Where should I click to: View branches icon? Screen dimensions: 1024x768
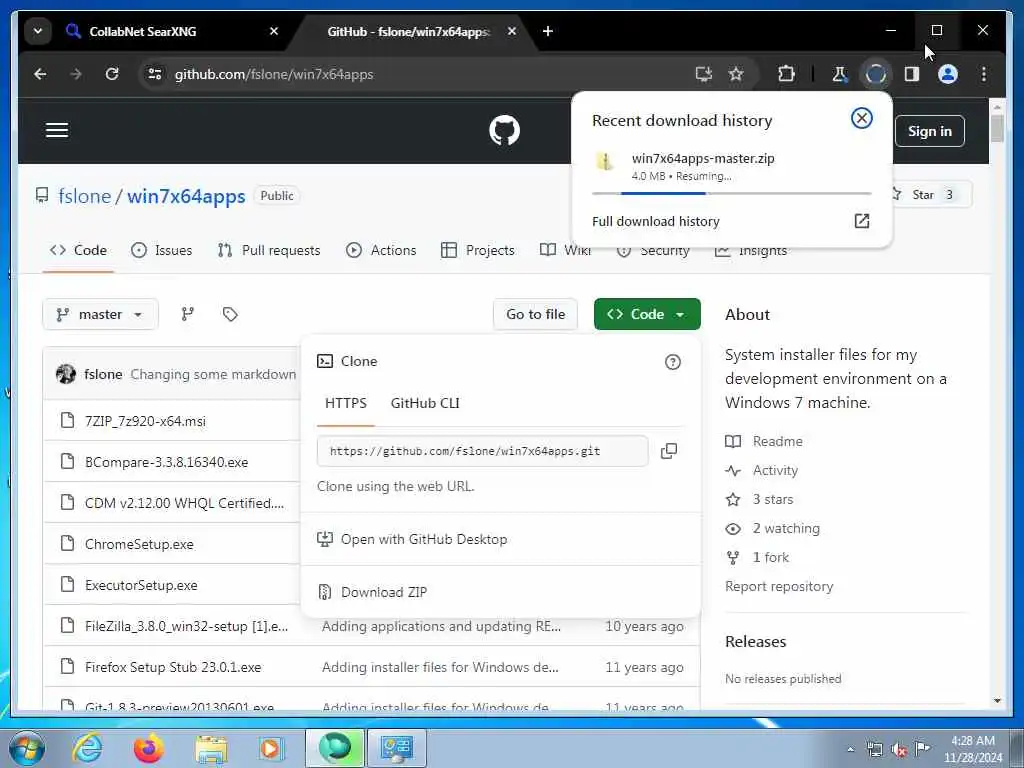187,314
